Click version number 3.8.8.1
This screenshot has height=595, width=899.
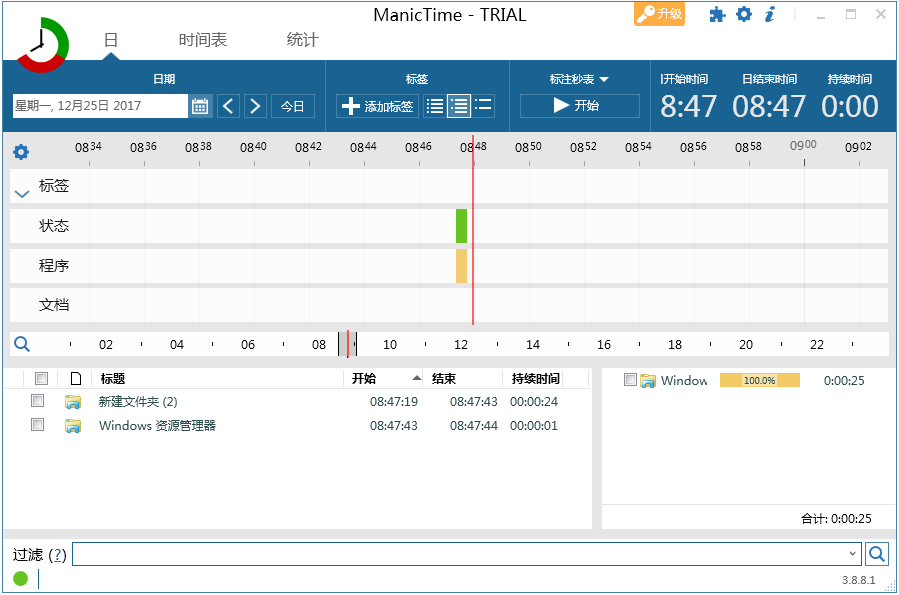[x=858, y=580]
